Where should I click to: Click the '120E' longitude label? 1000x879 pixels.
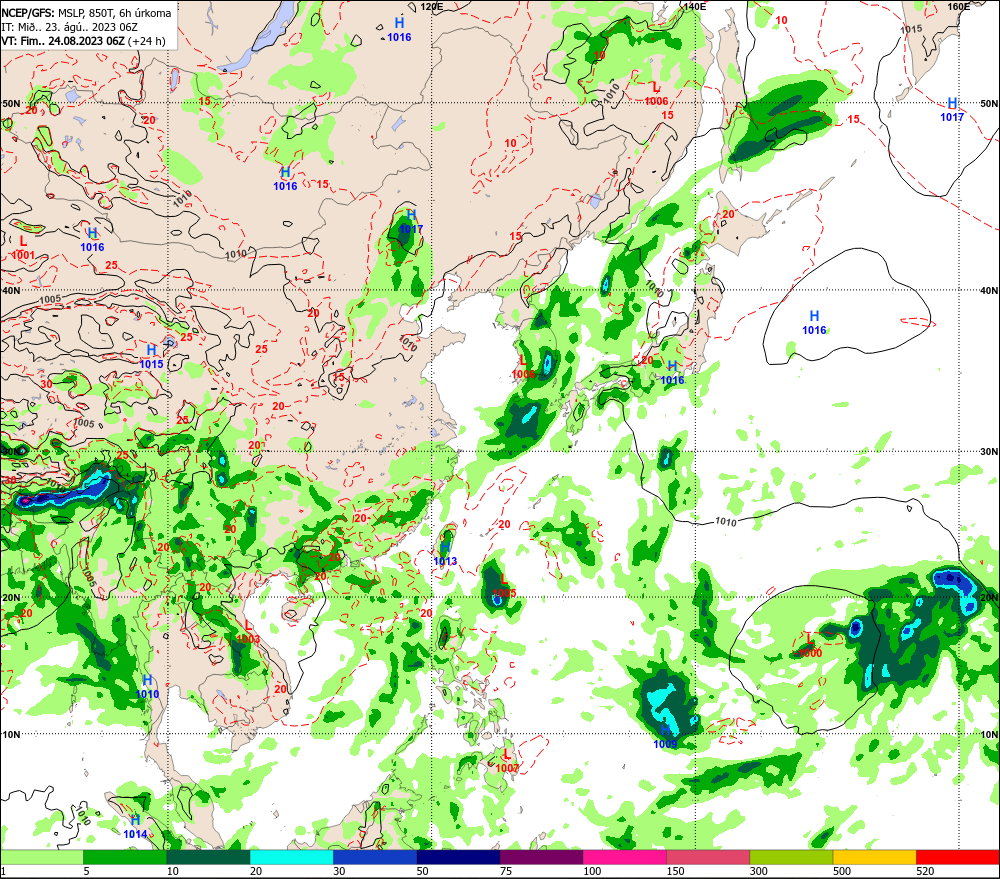(432, 6)
